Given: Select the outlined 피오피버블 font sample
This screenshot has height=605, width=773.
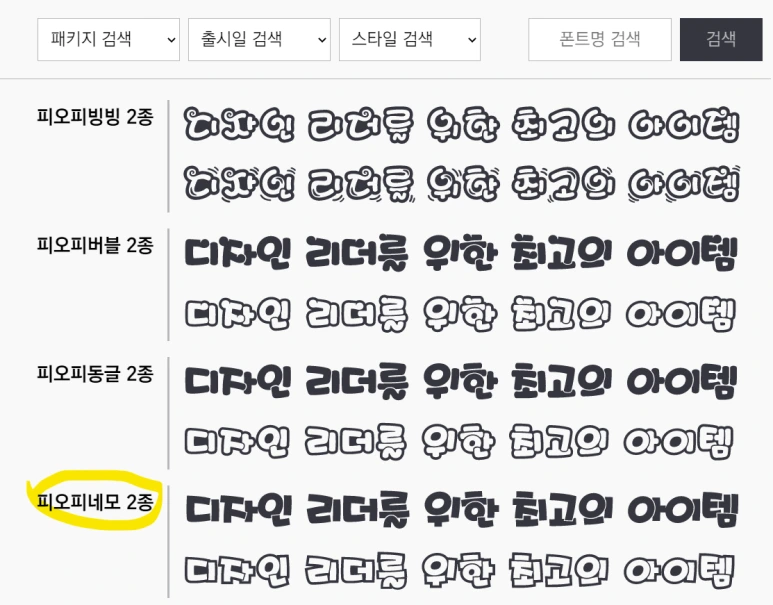Looking at the screenshot, I should pyautogui.click(x=459, y=314).
